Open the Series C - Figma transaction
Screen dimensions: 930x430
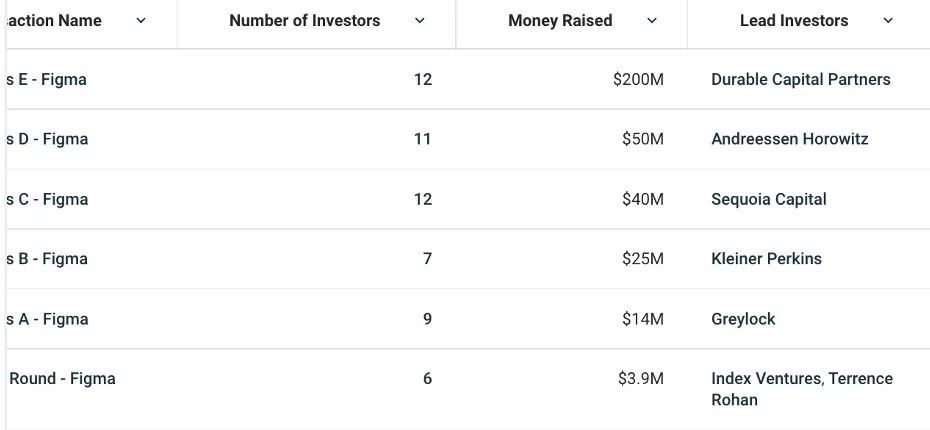click(x=47, y=199)
